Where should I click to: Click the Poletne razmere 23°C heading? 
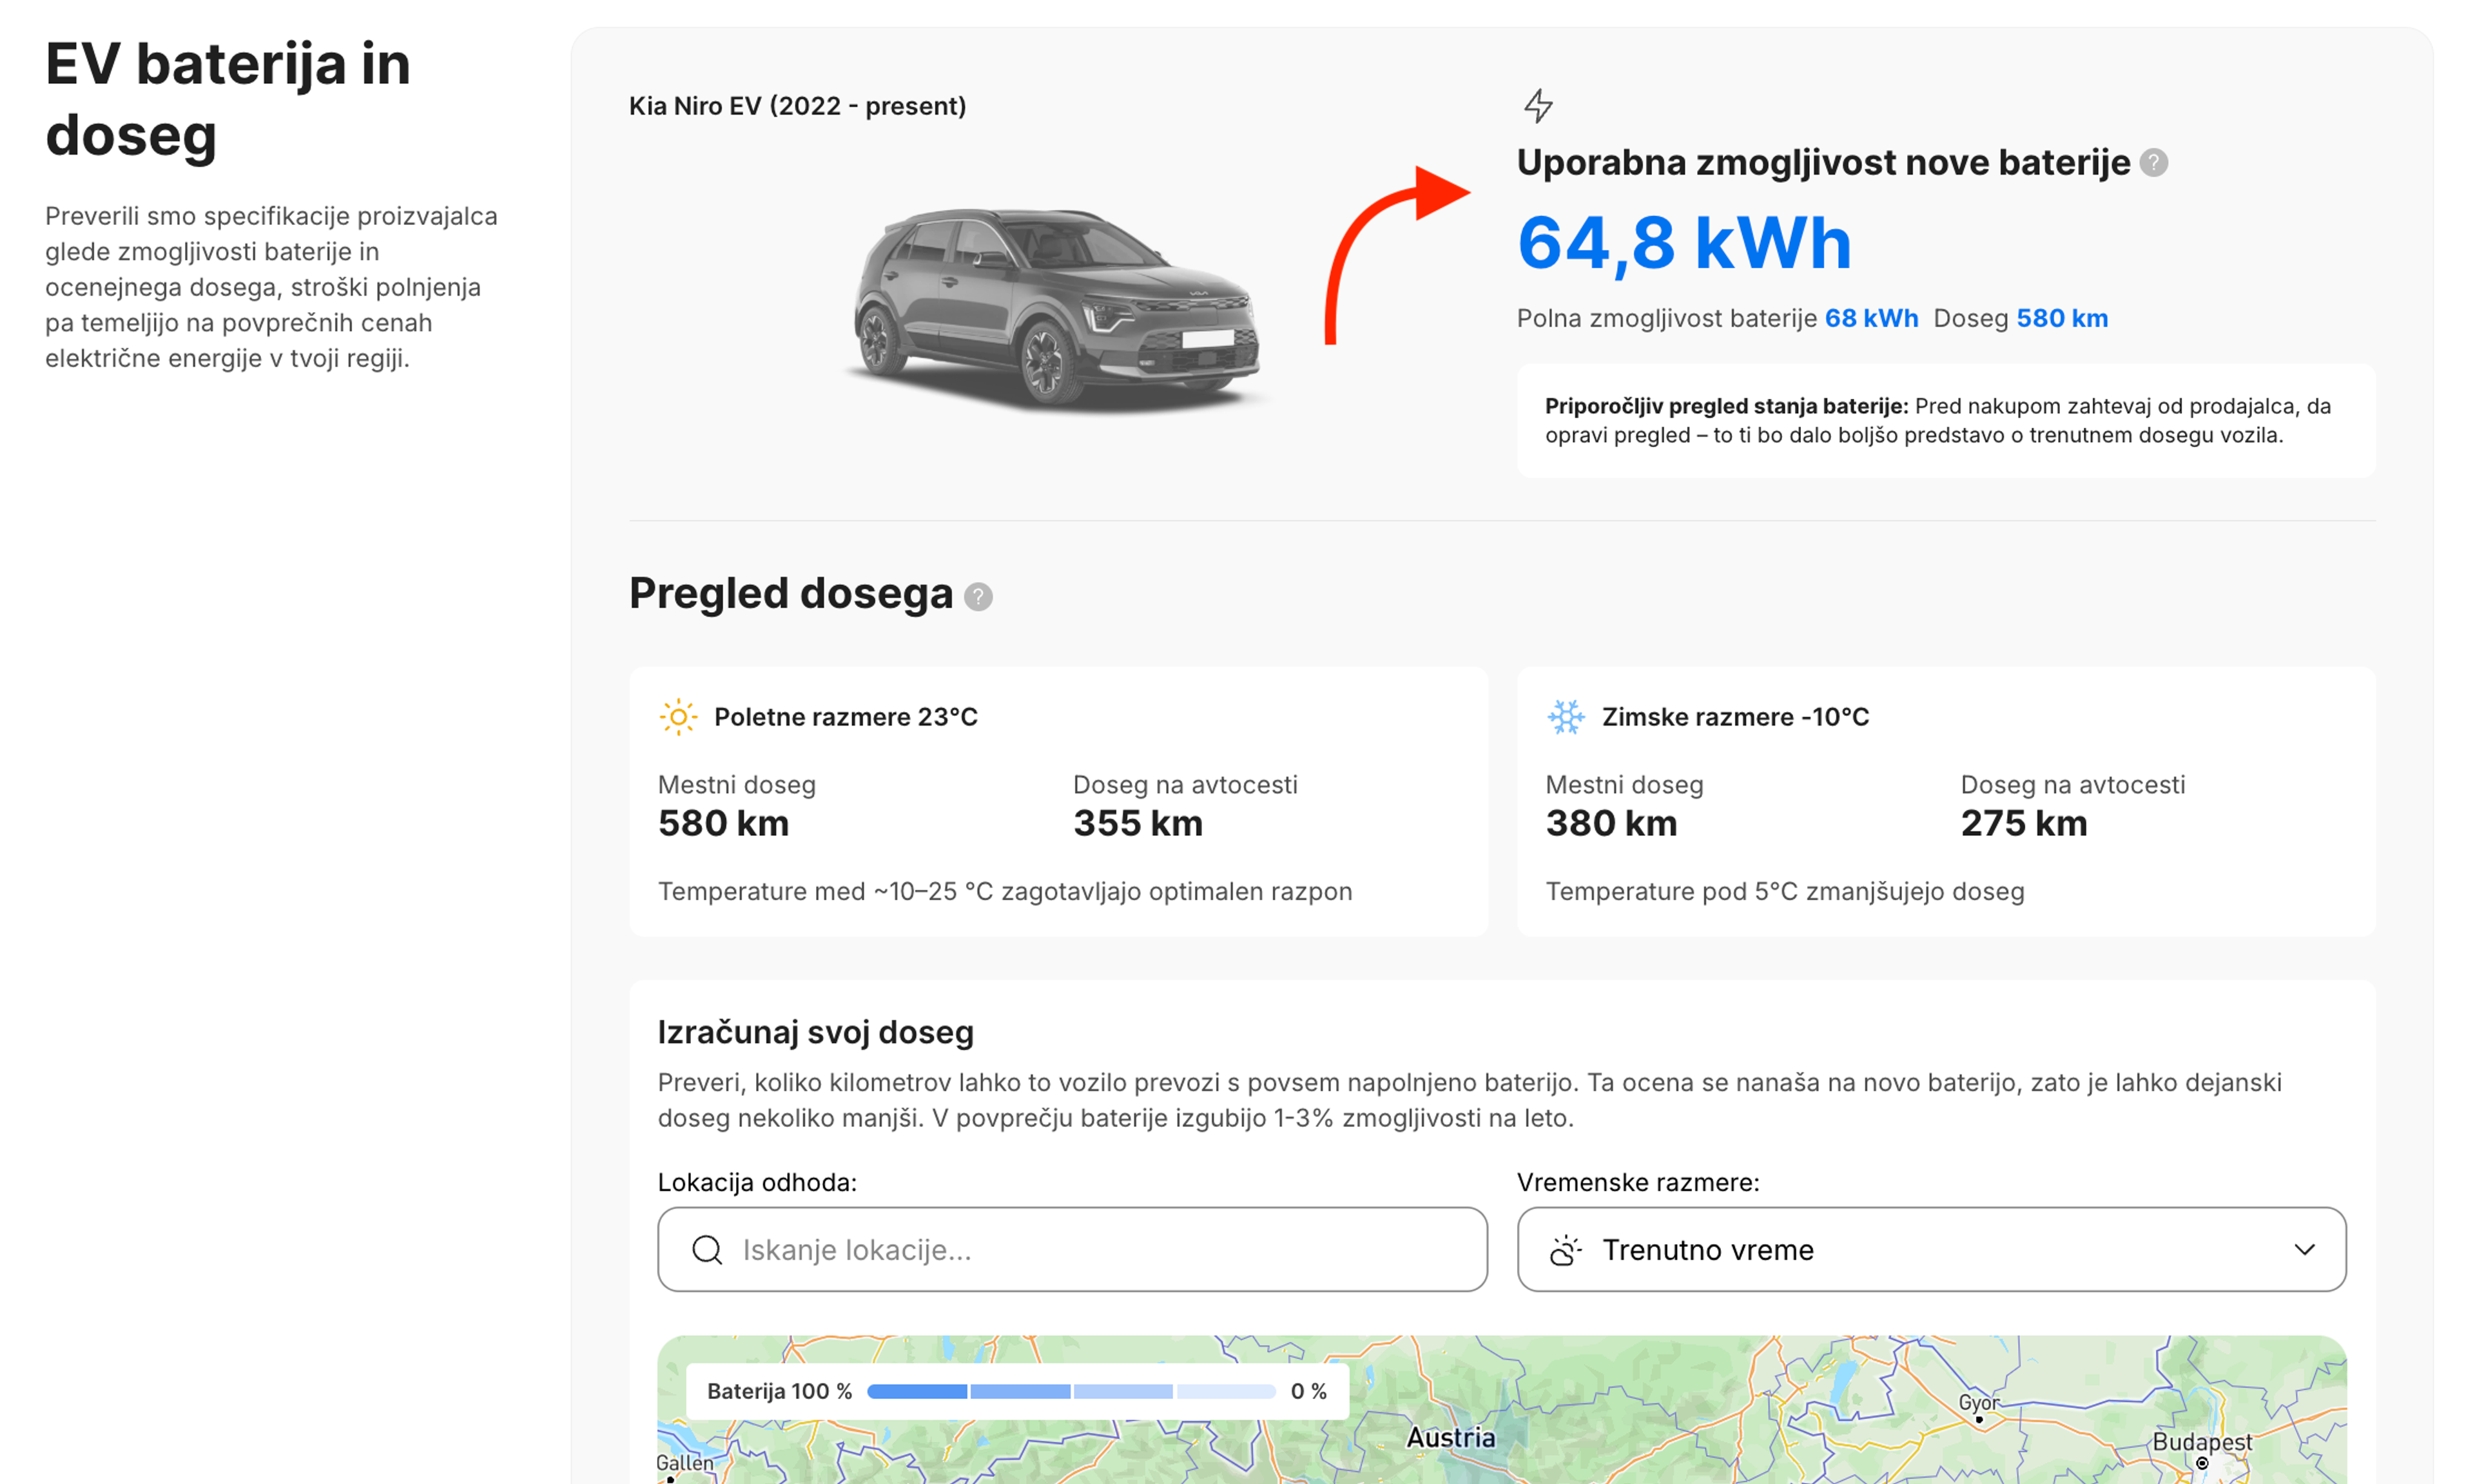846,717
